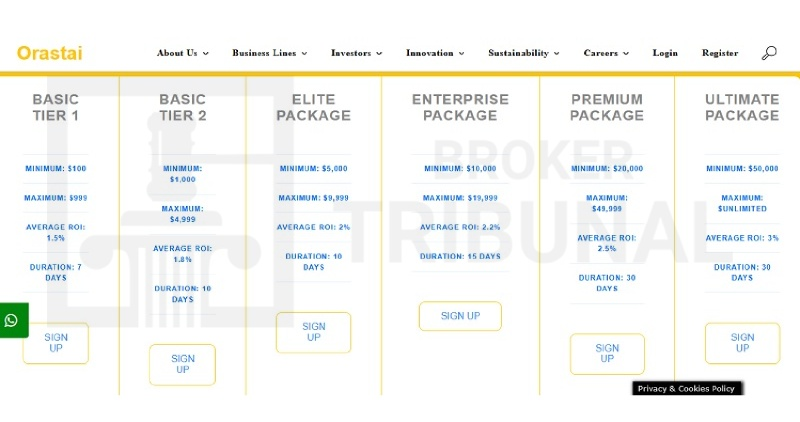Image resolution: width=800 pixels, height=422 pixels.
Task: Click the Elite Package heading
Action: click(314, 107)
